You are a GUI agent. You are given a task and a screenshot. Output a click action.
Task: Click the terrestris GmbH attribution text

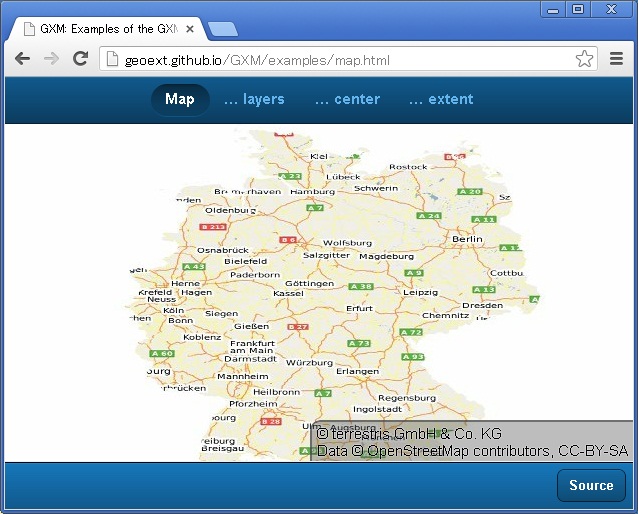(x=409, y=434)
